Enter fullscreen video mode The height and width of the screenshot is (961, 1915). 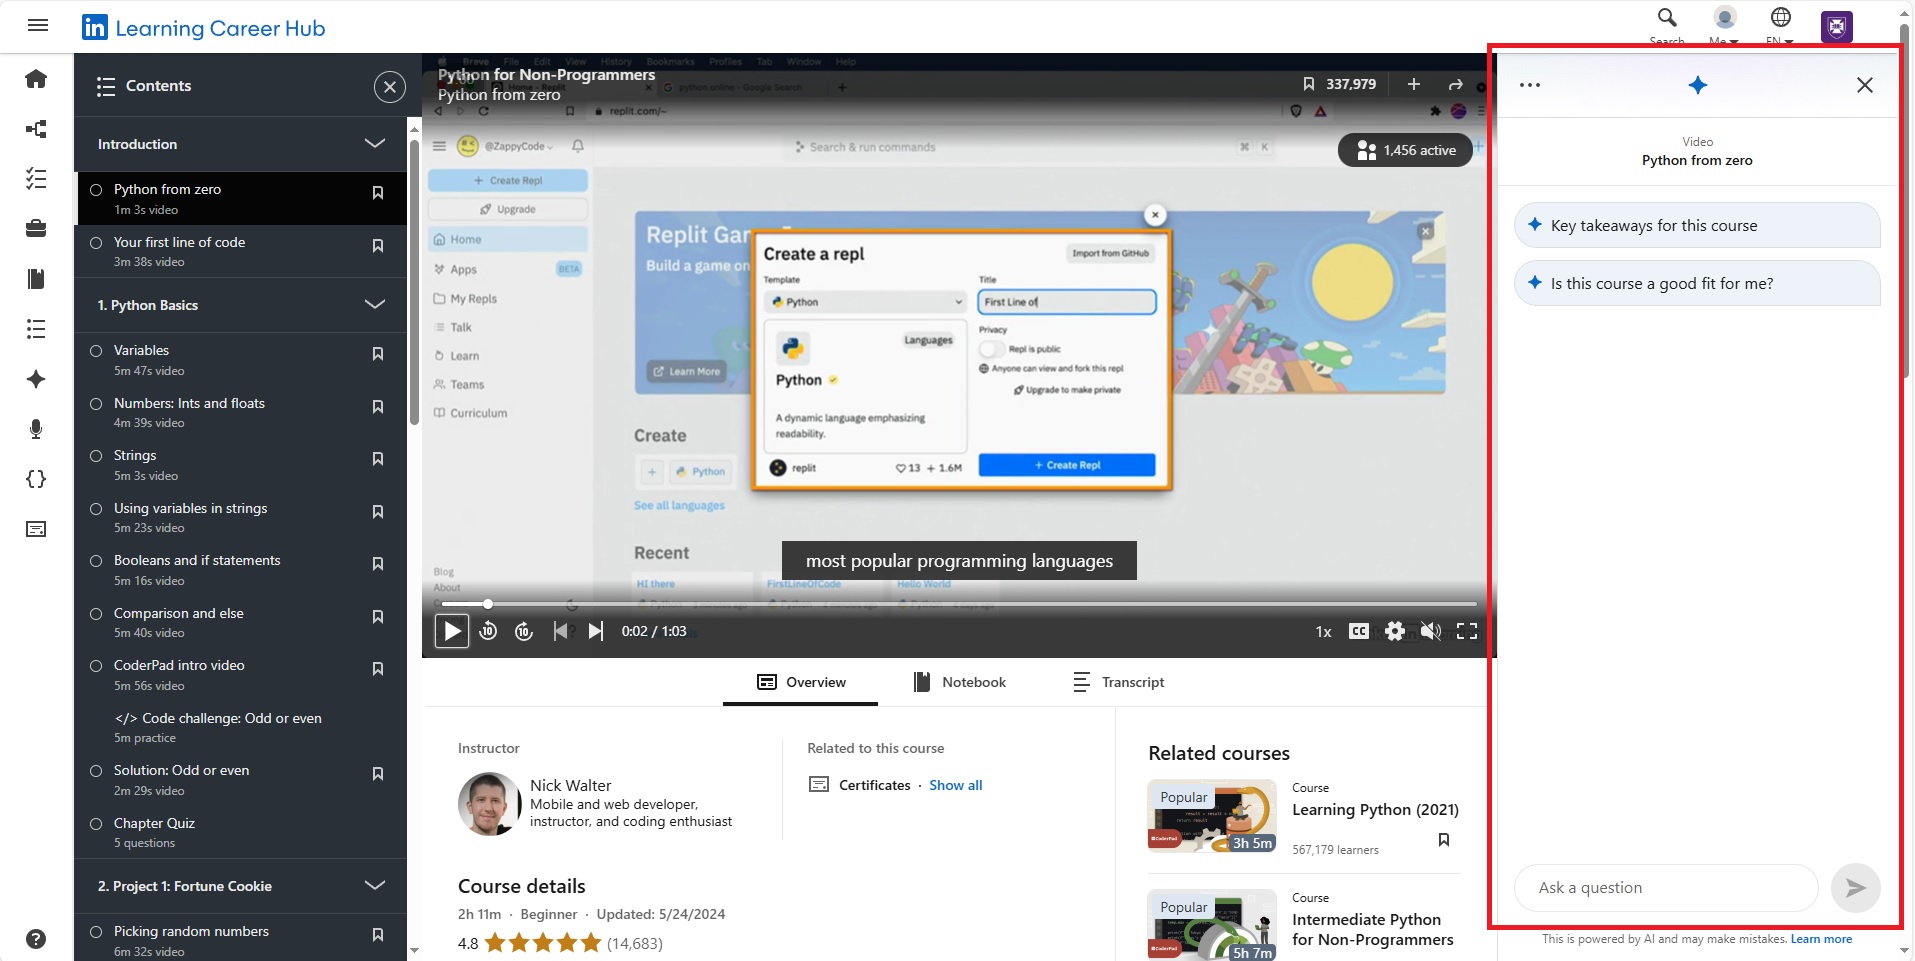[1468, 631]
